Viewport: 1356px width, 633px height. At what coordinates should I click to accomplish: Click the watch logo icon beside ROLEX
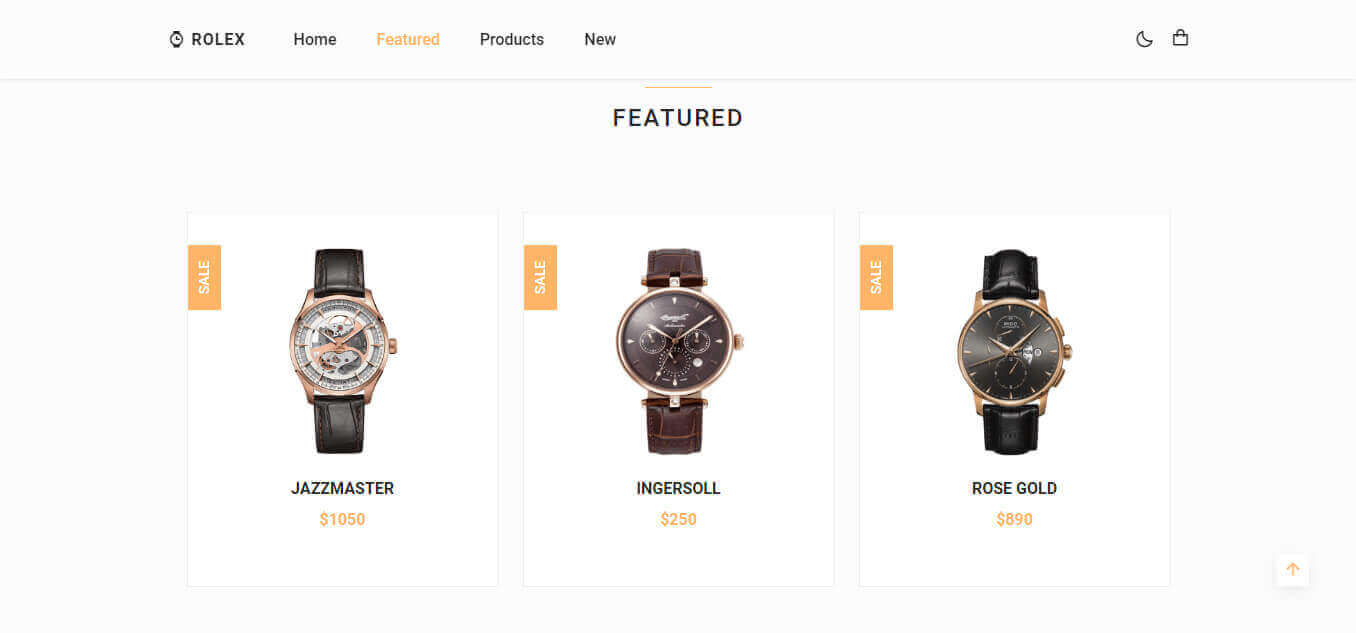(176, 39)
